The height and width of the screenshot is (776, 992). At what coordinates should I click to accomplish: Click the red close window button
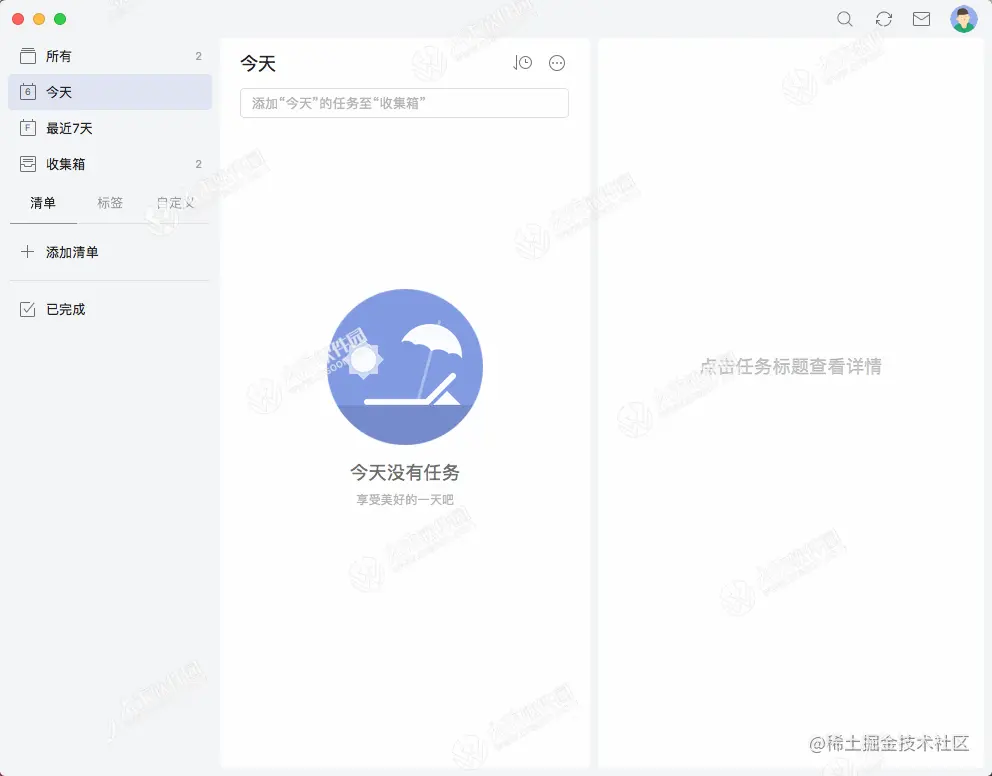pyautogui.click(x=18, y=19)
